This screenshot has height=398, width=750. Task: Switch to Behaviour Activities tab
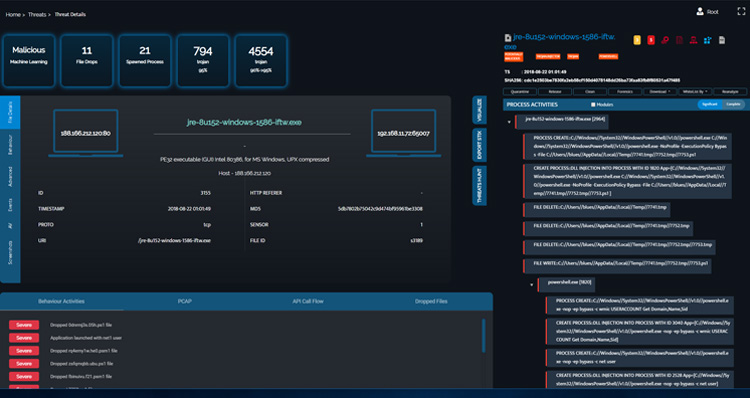point(61,301)
